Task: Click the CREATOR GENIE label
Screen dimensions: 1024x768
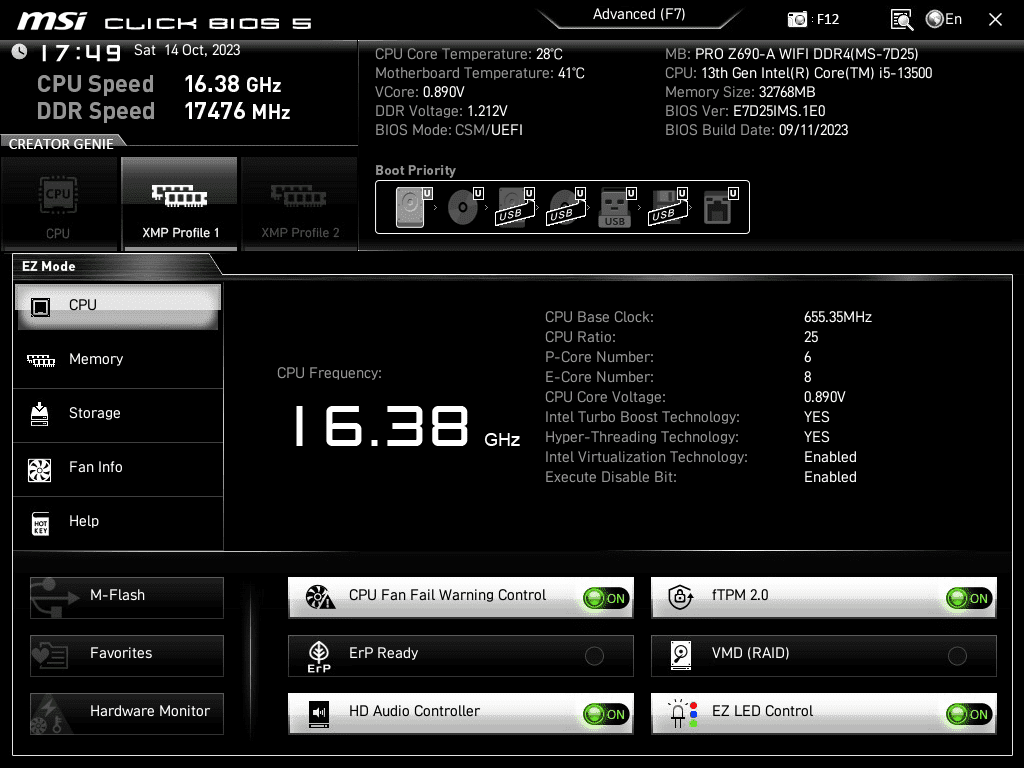Action: pyautogui.click(x=61, y=144)
